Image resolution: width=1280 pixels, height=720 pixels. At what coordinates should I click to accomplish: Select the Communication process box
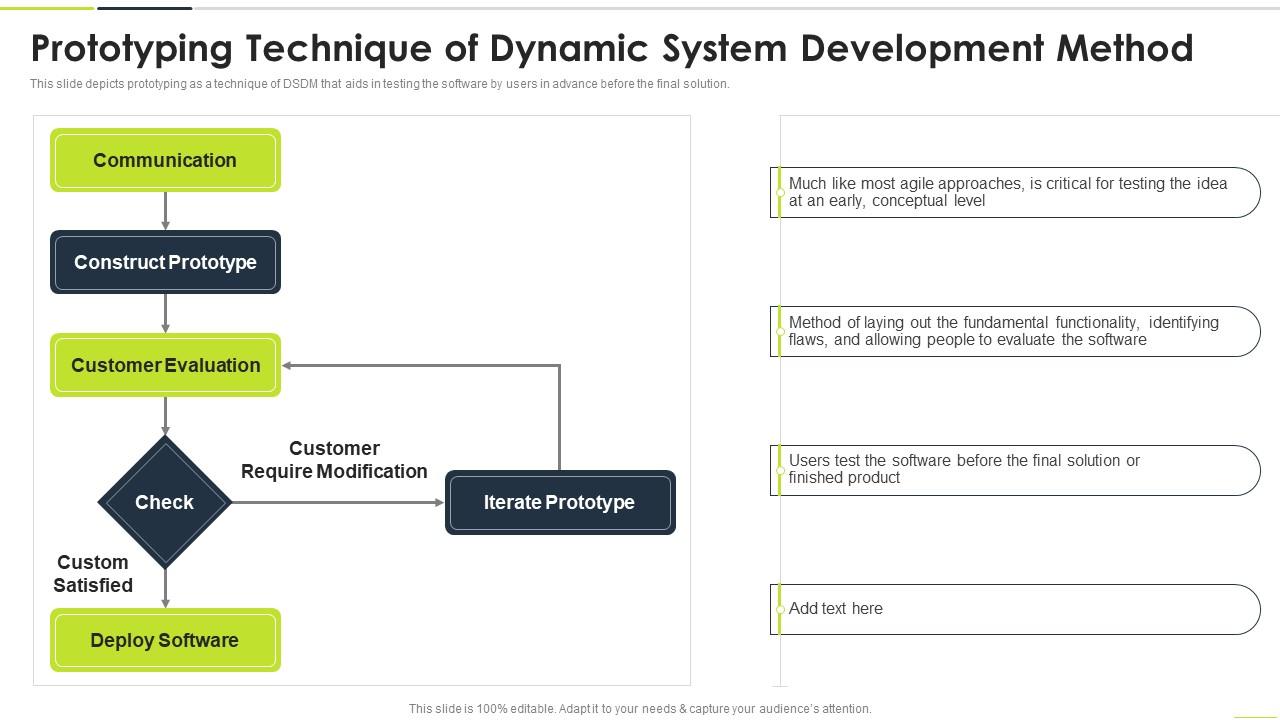tap(165, 160)
